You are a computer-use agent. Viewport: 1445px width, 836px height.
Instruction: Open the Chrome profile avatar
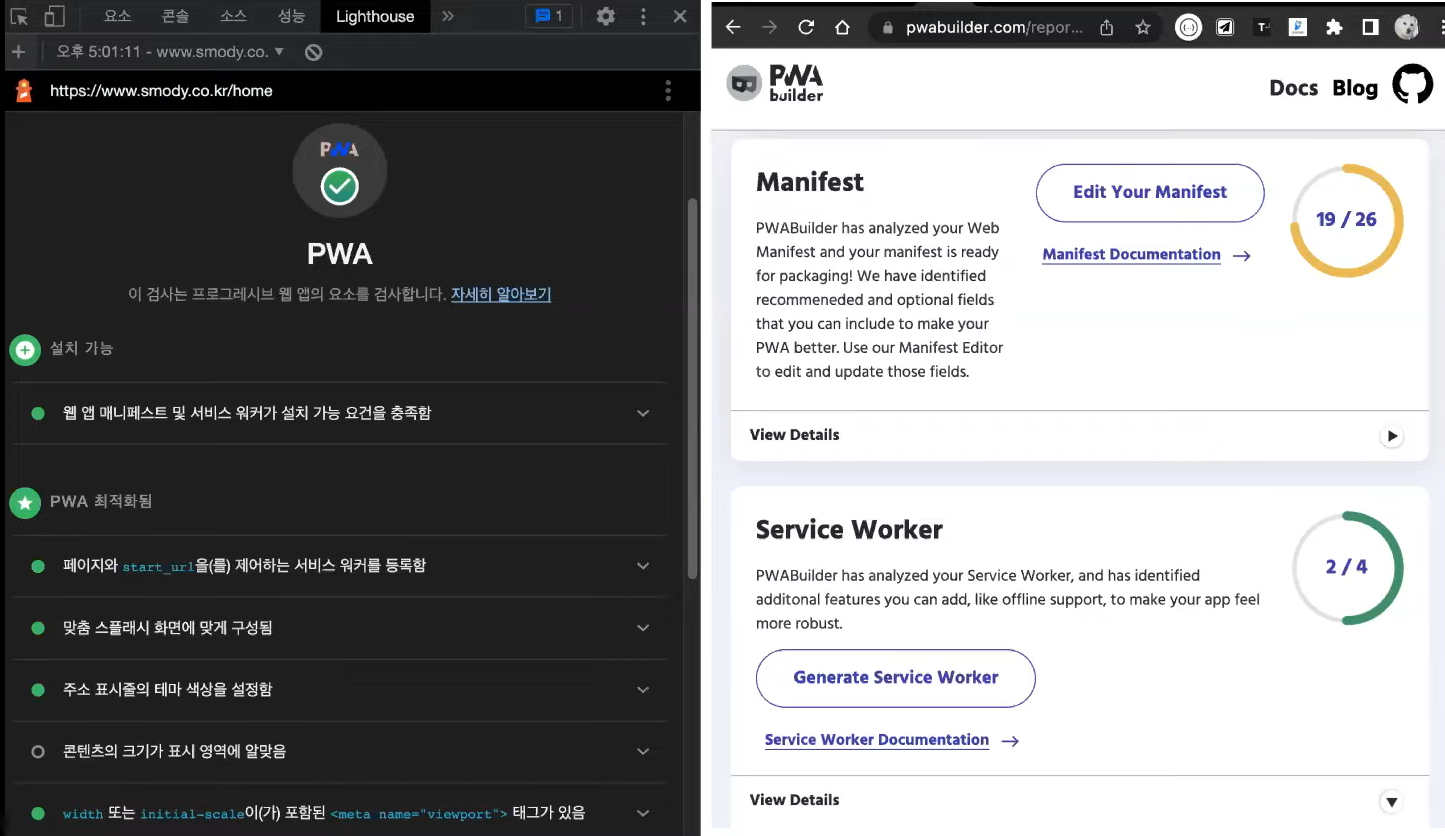[x=1407, y=28]
